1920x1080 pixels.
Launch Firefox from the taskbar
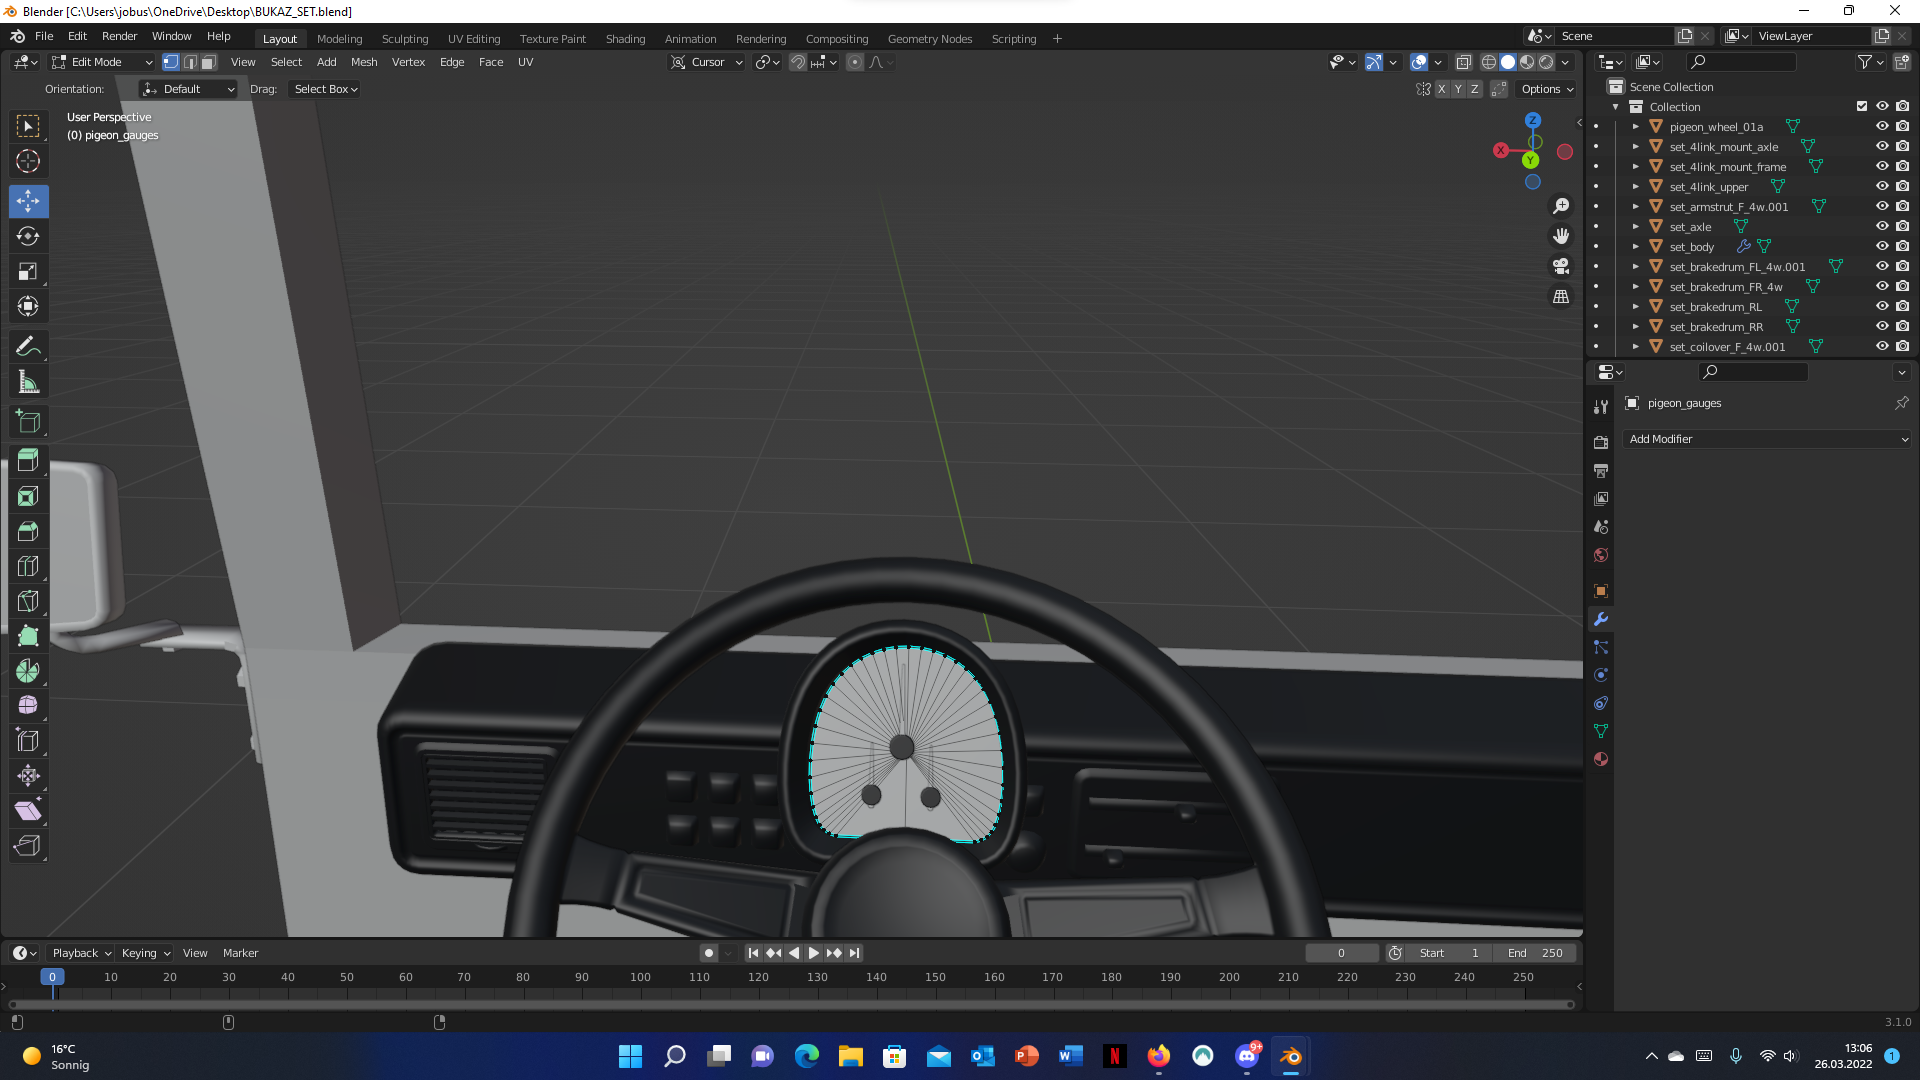[1158, 1056]
